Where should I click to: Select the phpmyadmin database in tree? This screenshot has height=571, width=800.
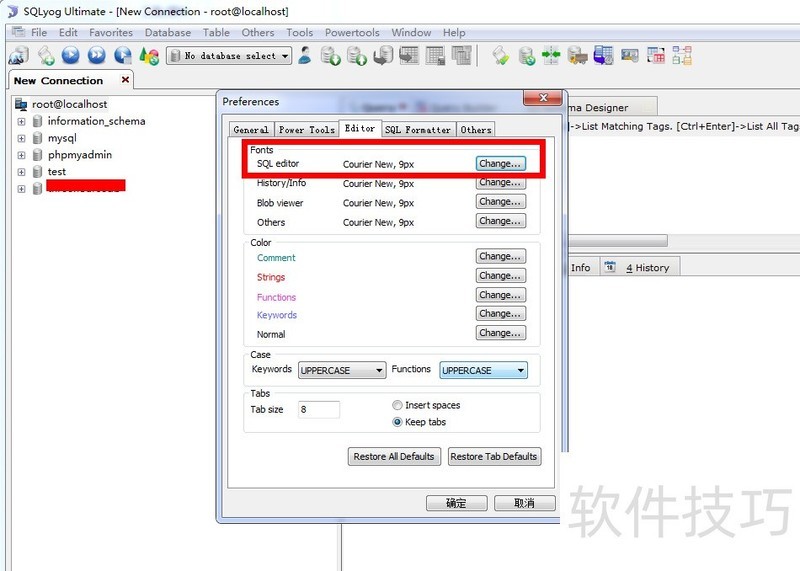pos(80,155)
